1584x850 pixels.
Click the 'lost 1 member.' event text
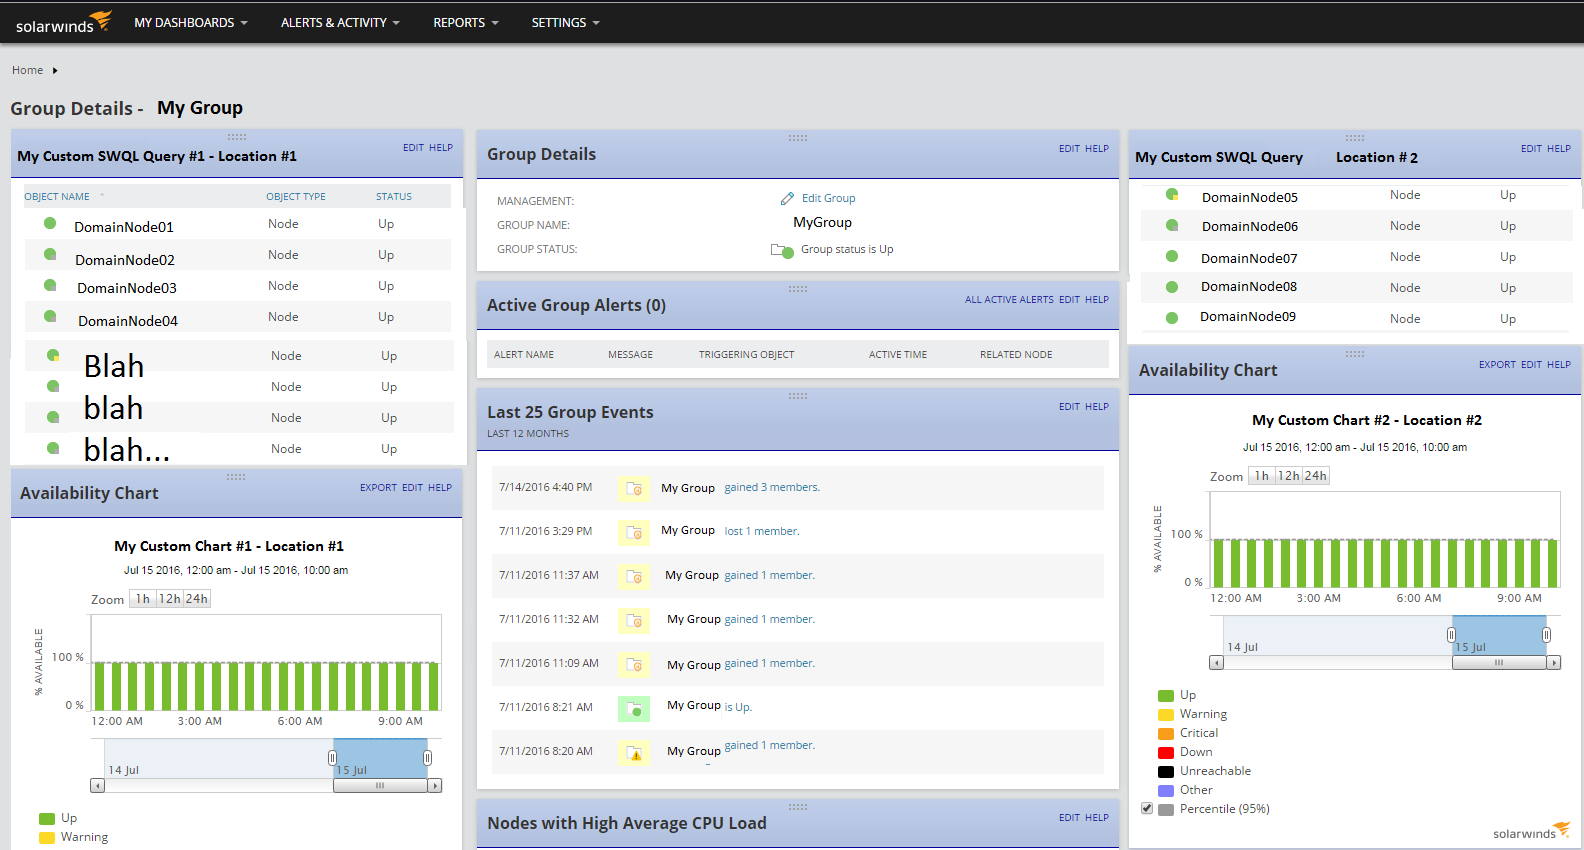tap(762, 532)
